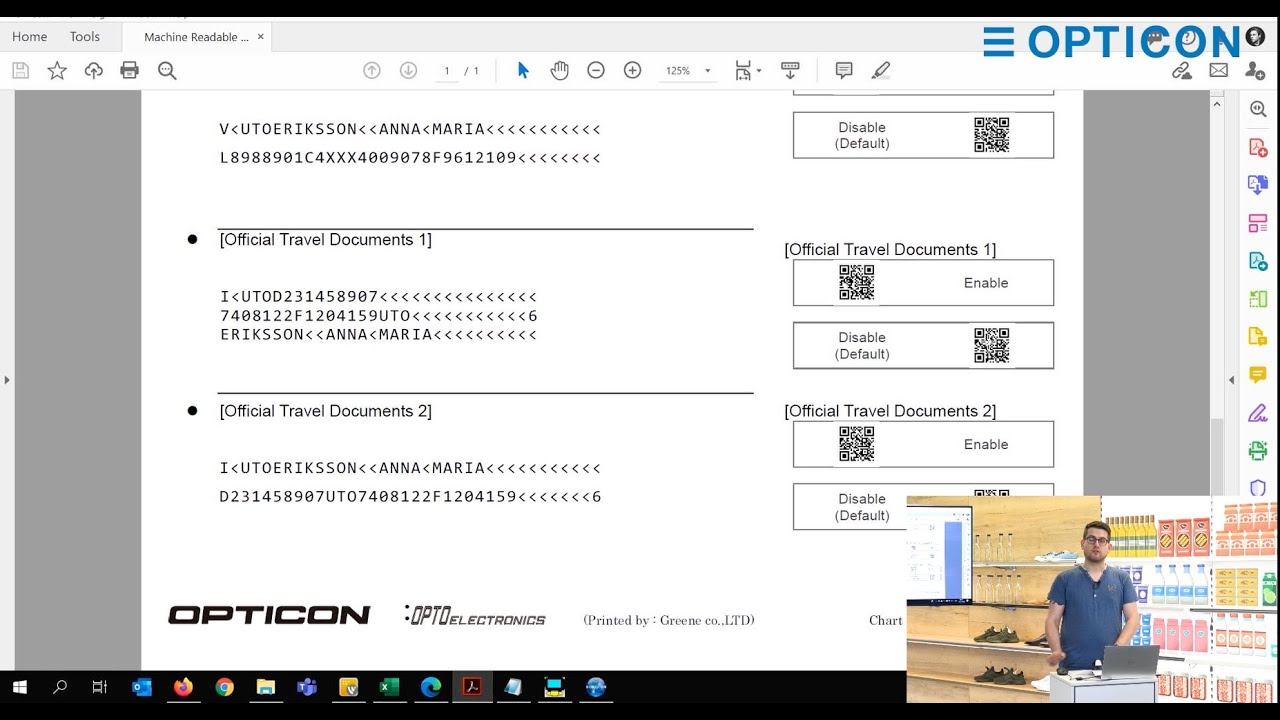Open Windows taskbar search
1280x720 pixels.
coord(60,687)
